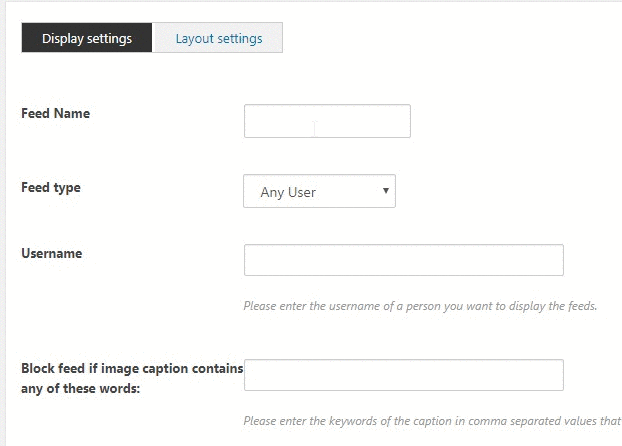Click the "any of these words:" label line

[80, 388]
